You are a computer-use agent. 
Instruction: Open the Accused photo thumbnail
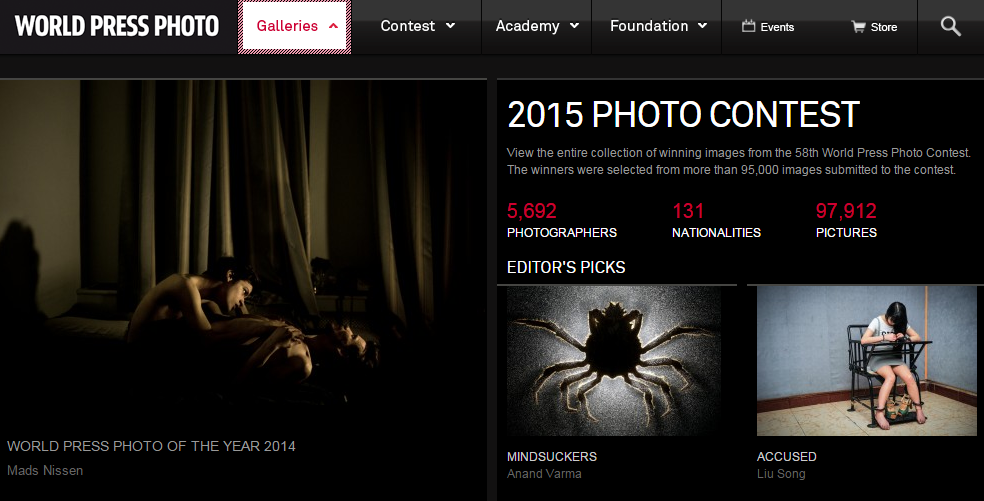pos(867,361)
